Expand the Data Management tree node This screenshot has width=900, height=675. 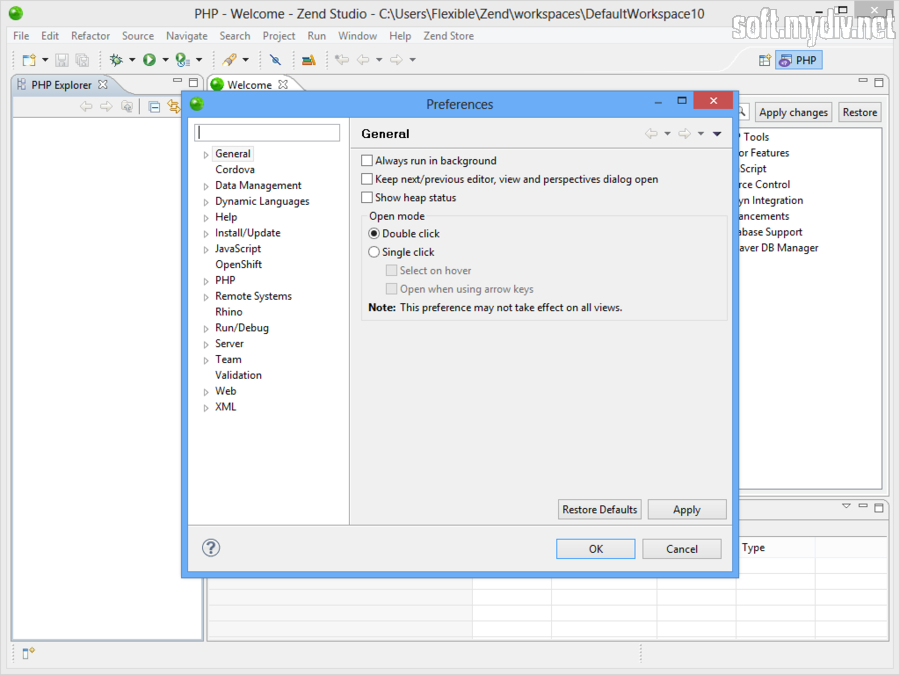tap(205, 186)
